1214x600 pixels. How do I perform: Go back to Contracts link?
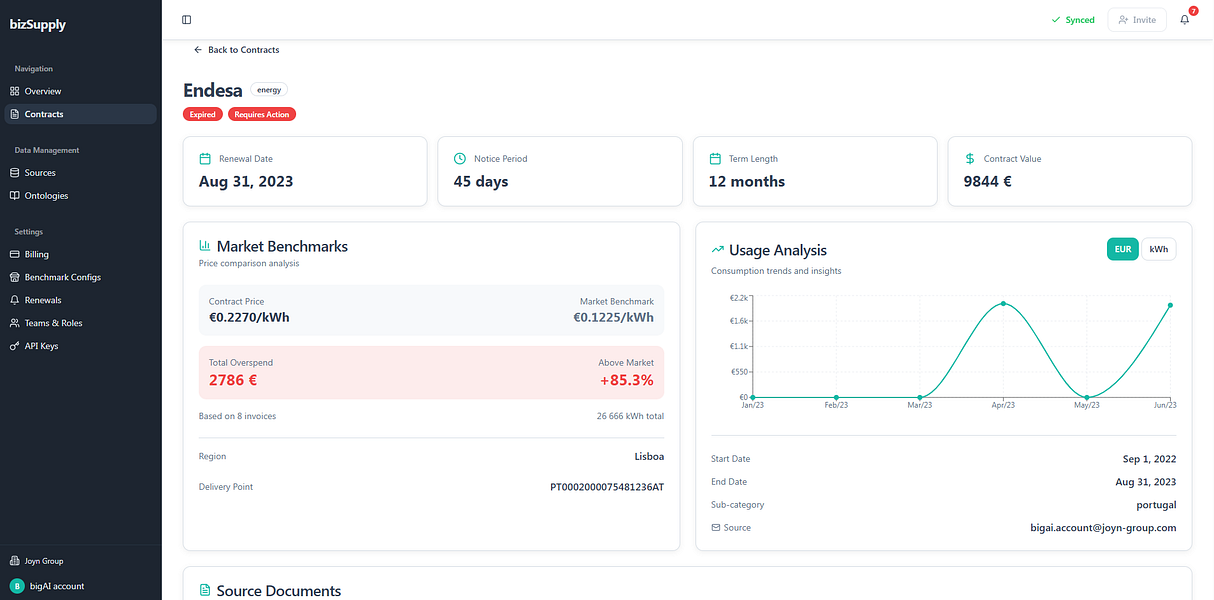tap(236, 50)
